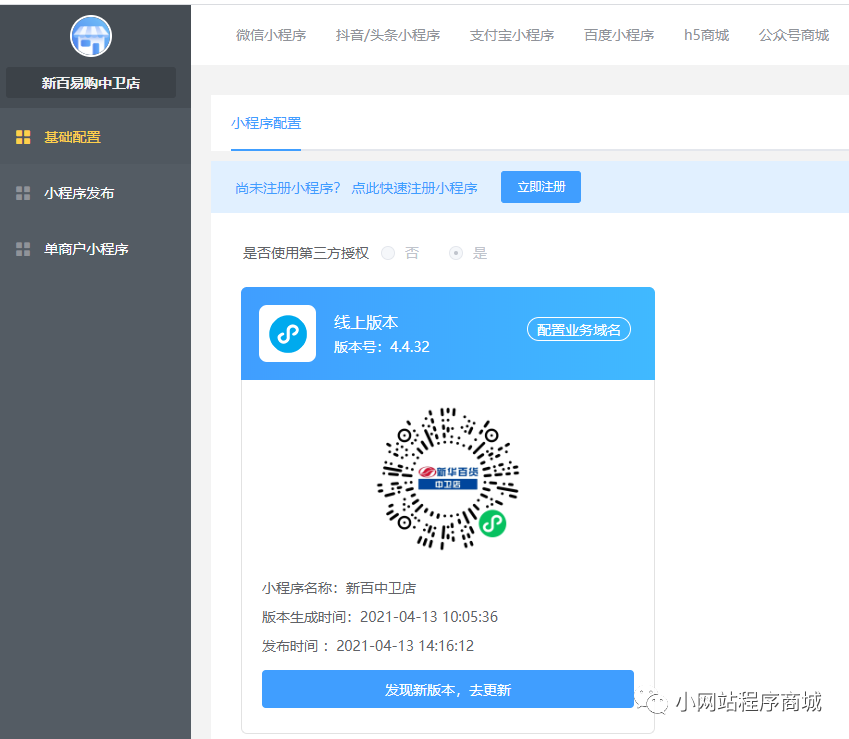
Task: Select the 否 radio button
Action: tap(388, 253)
